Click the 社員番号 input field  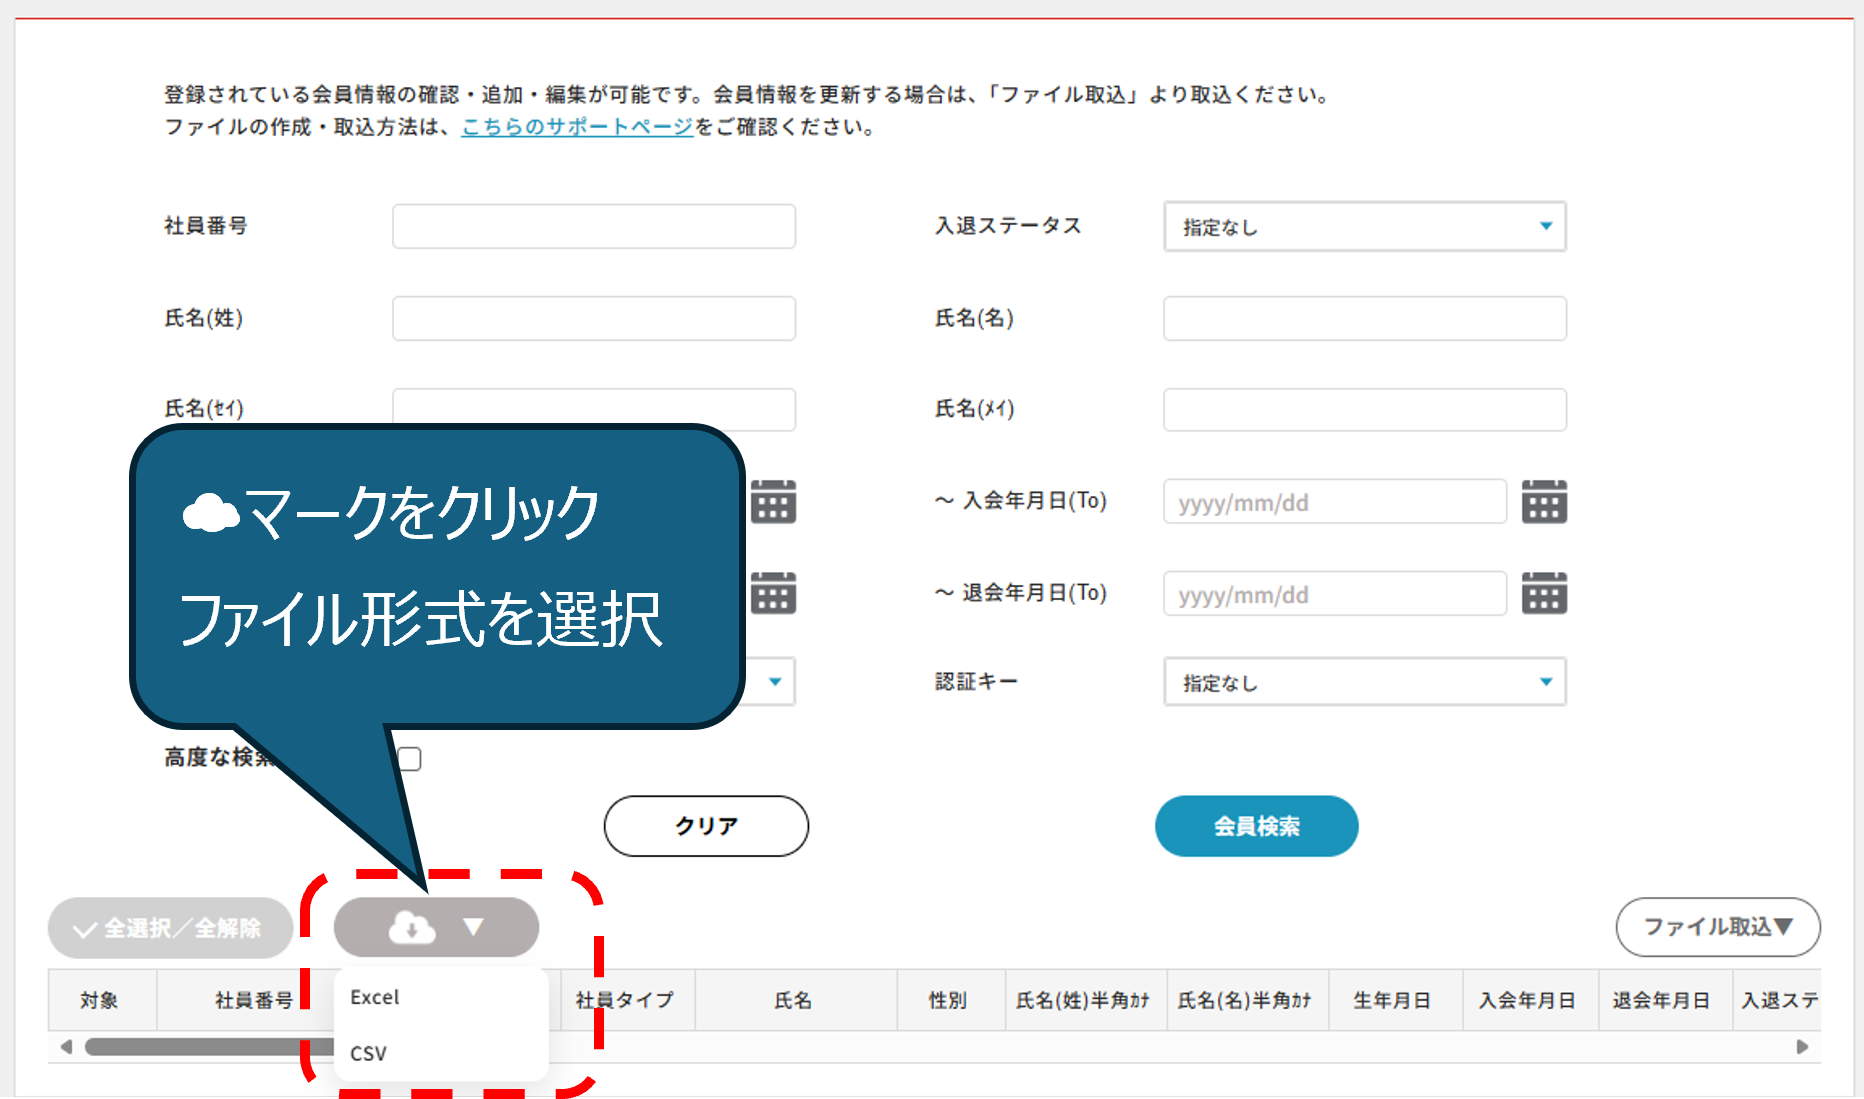point(594,227)
